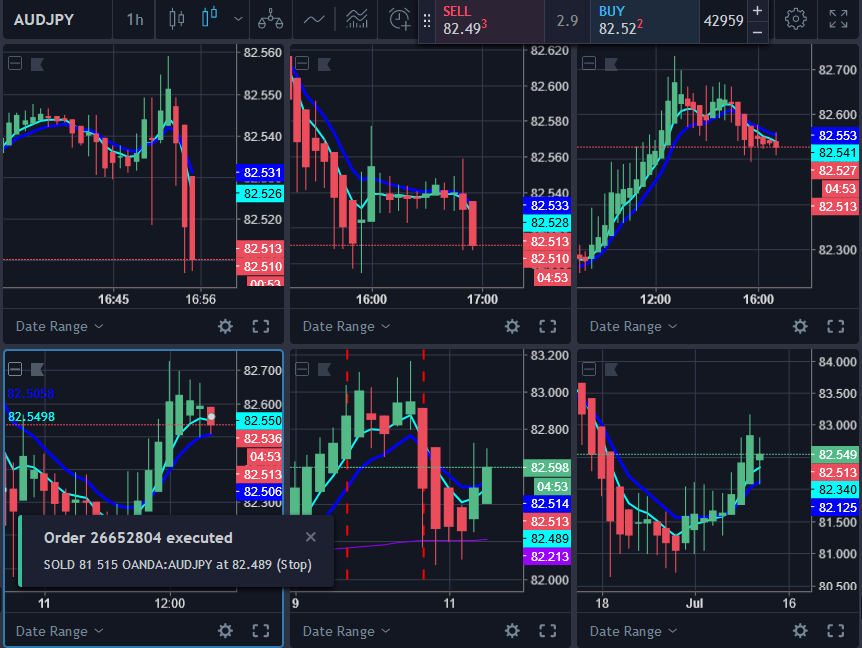862x648 pixels.
Task: Expand the chart style dropdown arrow
Action: [x=237, y=19]
